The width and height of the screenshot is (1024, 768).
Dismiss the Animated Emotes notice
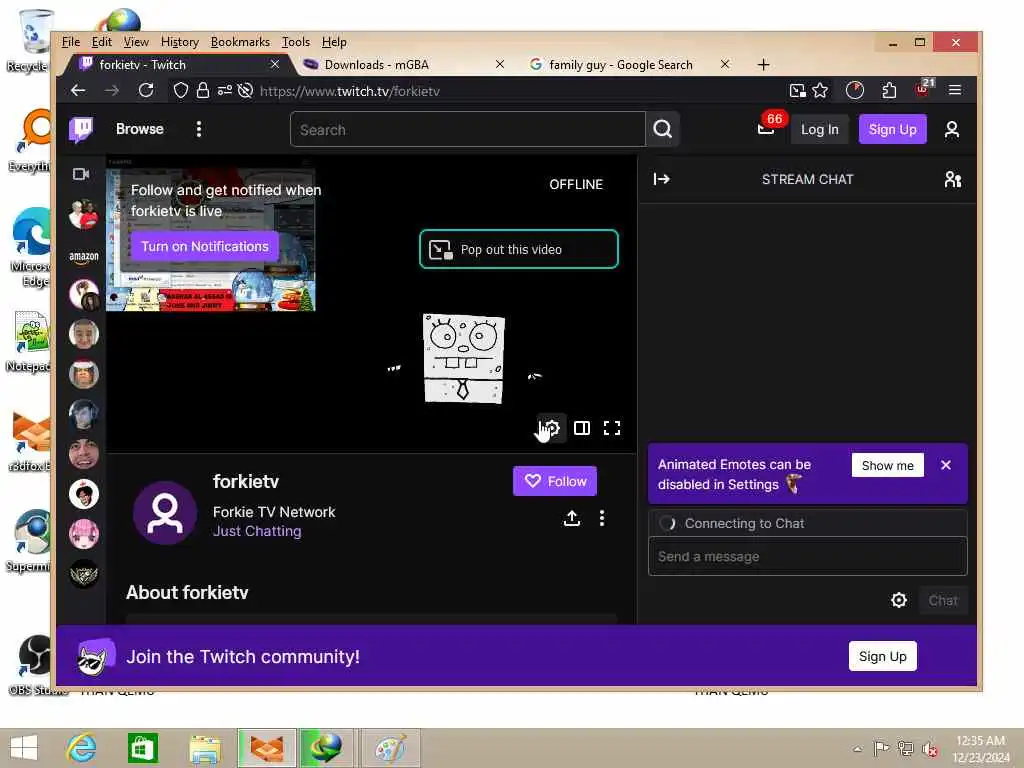[x=946, y=465]
